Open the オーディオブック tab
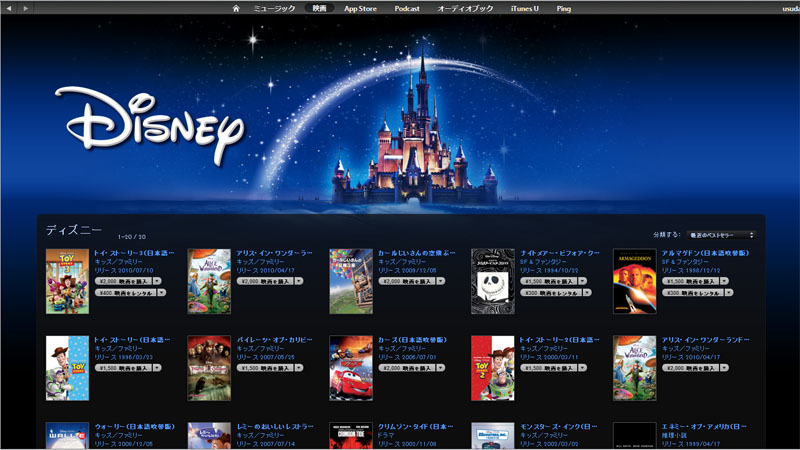The image size is (800, 450). [x=465, y=8]
